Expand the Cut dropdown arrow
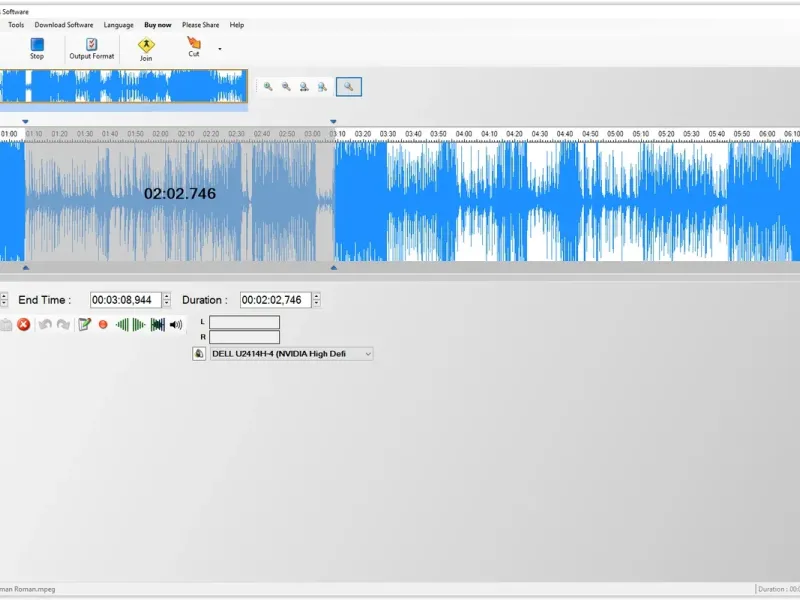Screen dimensions: 800x600 pos(220,48)
